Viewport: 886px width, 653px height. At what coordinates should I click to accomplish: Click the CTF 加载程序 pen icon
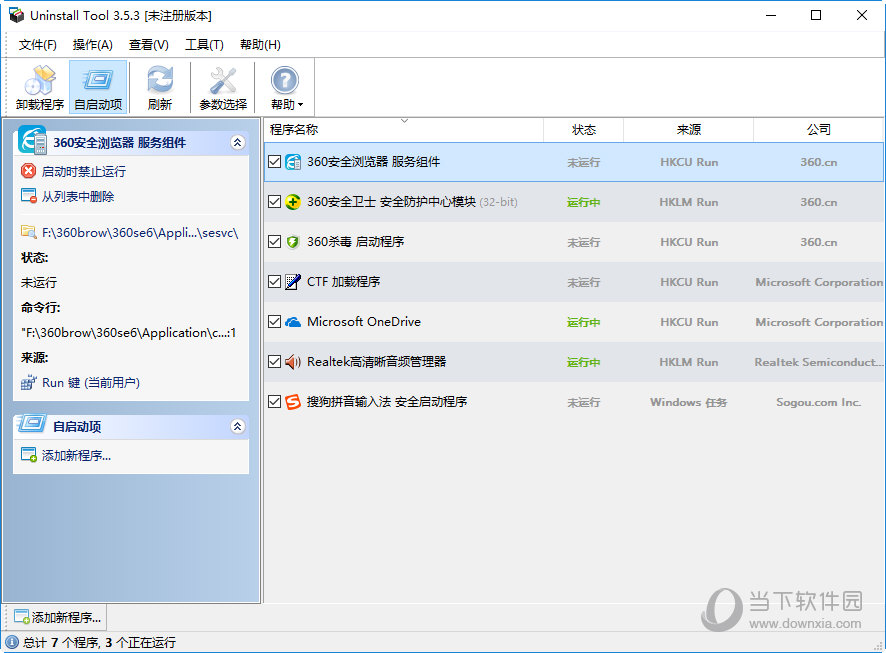point(293,282)
